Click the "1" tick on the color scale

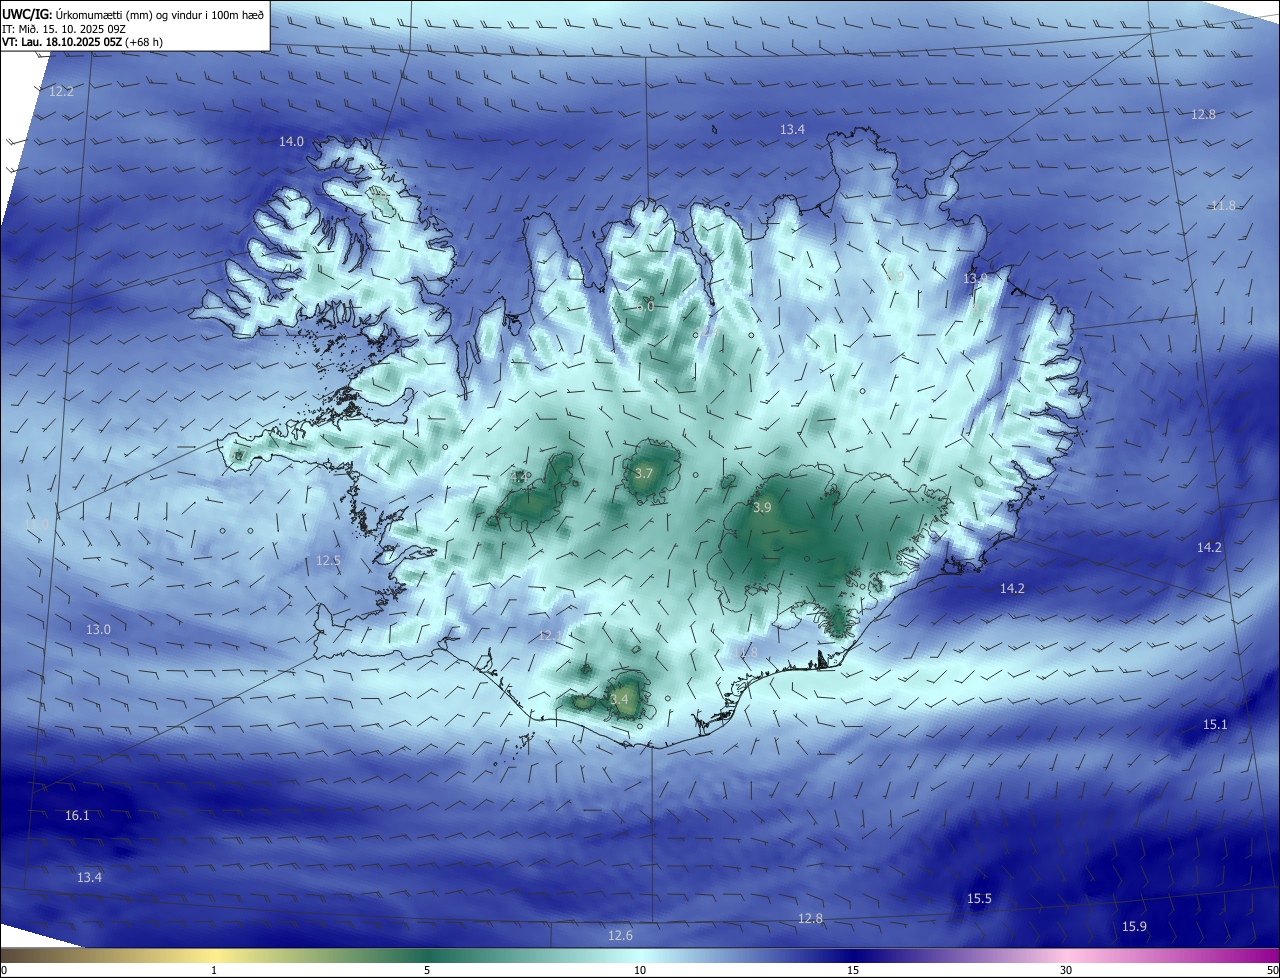click(214, 970)
